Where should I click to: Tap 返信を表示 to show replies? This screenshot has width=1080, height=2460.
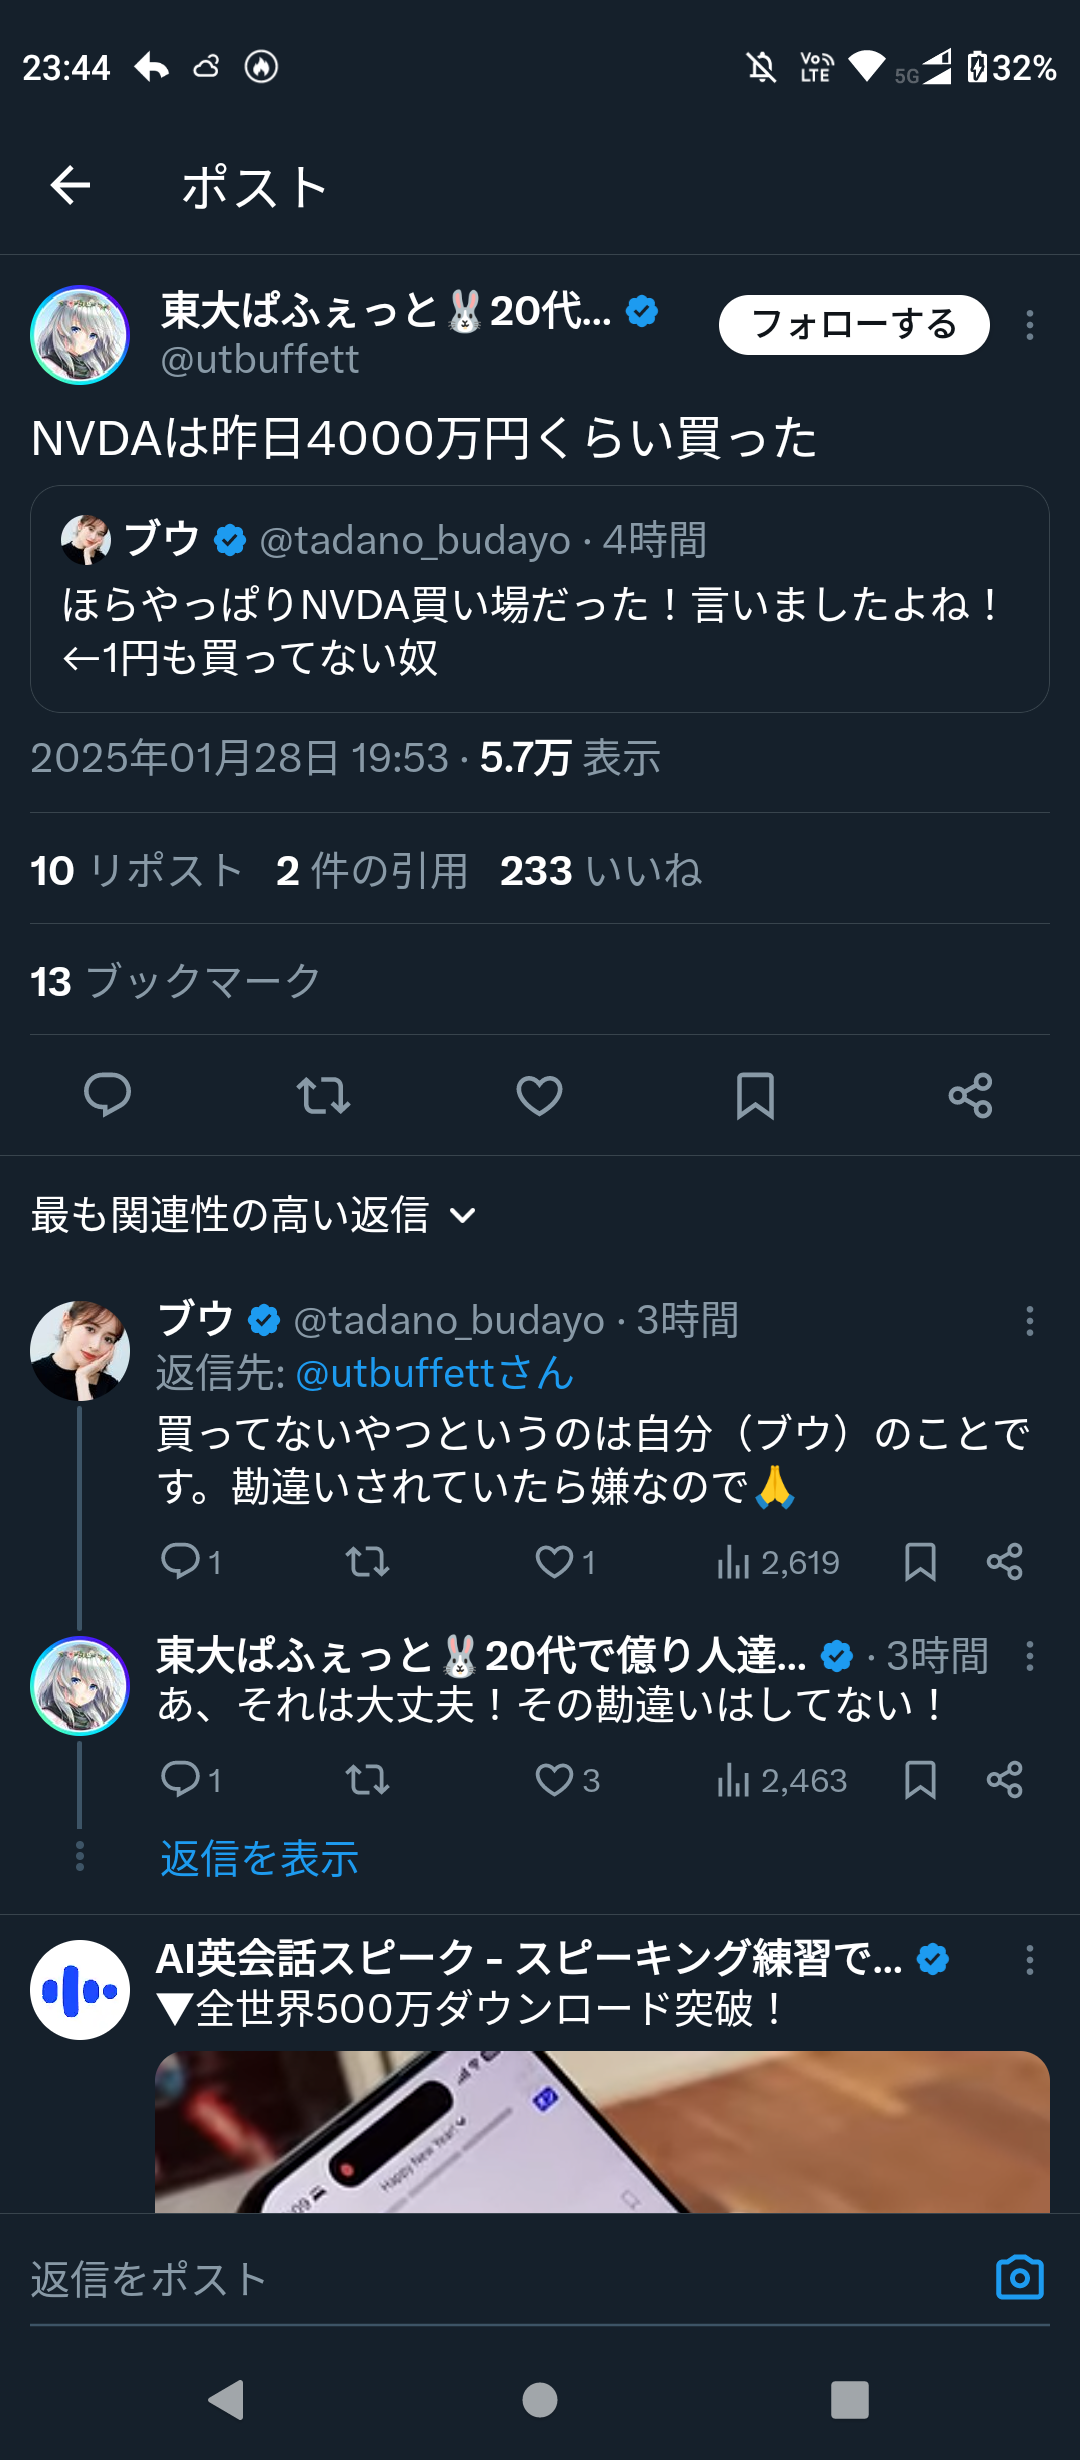click(259, 1859)
